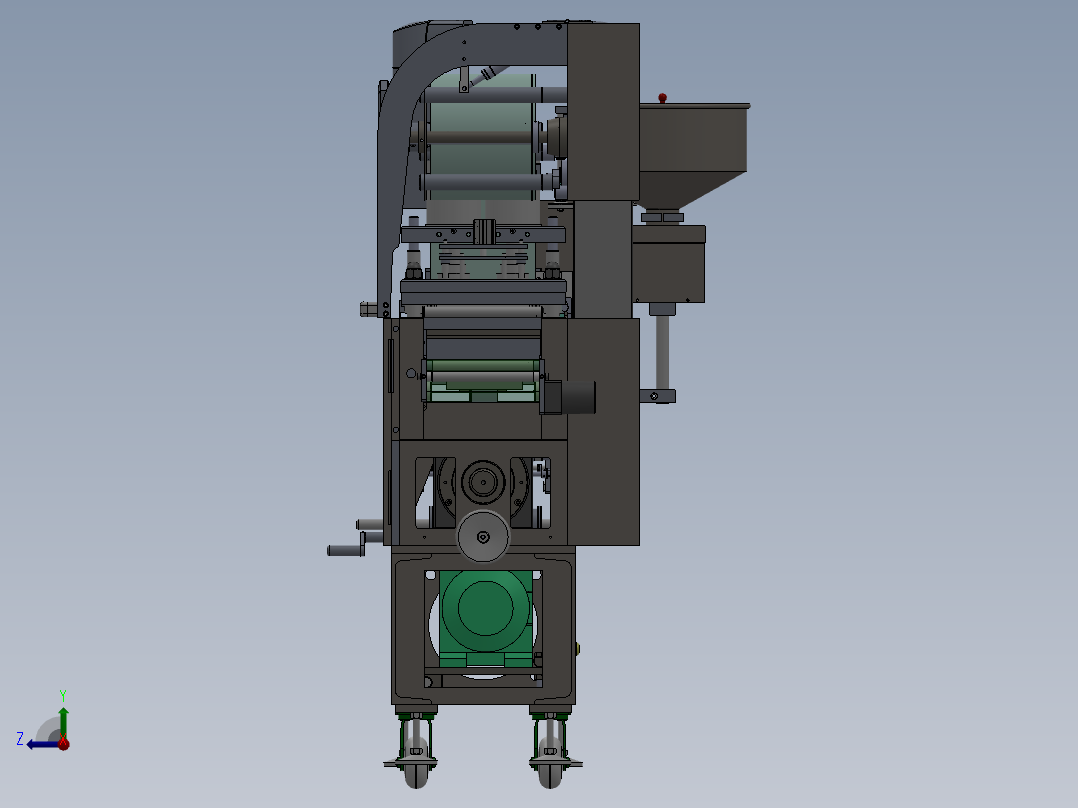Screen dimensions: 1078x808
Task: Select the lower hand crank handle on the left
Action: click(x=346, y=550)
